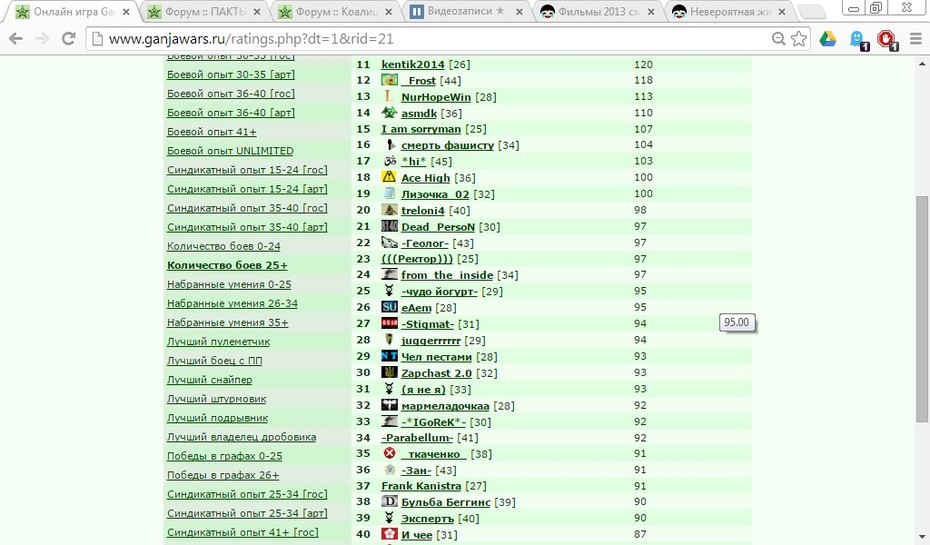Open rating Набранные умения 35+
Screen dimensions: 930x545
click(228, 323)
